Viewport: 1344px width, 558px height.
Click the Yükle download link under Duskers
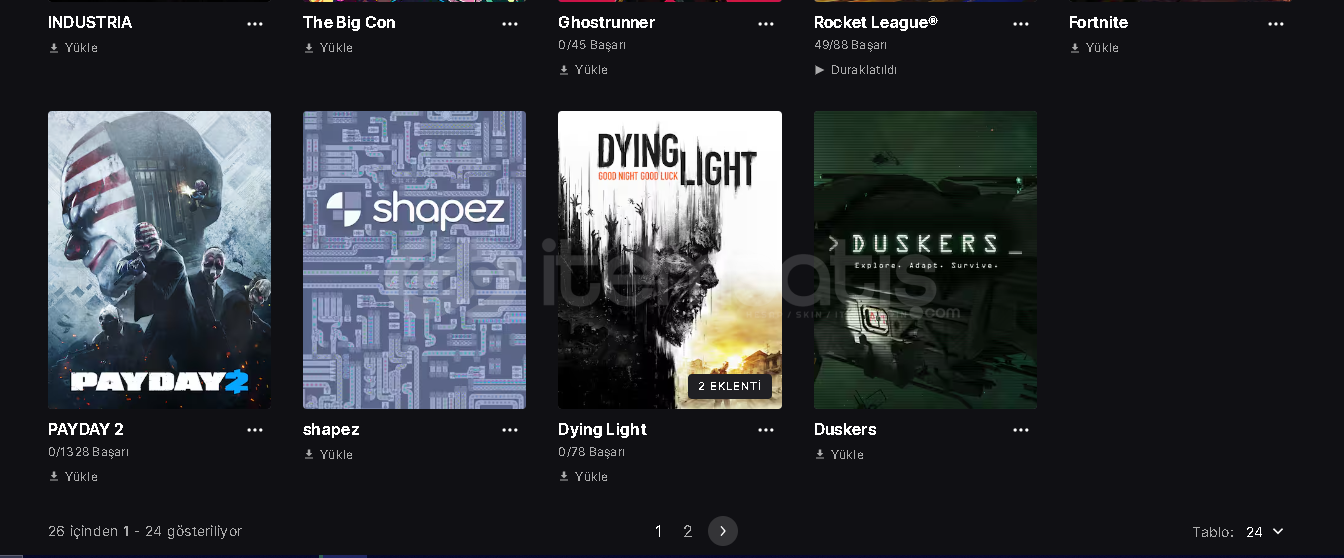tap(839, 455)
